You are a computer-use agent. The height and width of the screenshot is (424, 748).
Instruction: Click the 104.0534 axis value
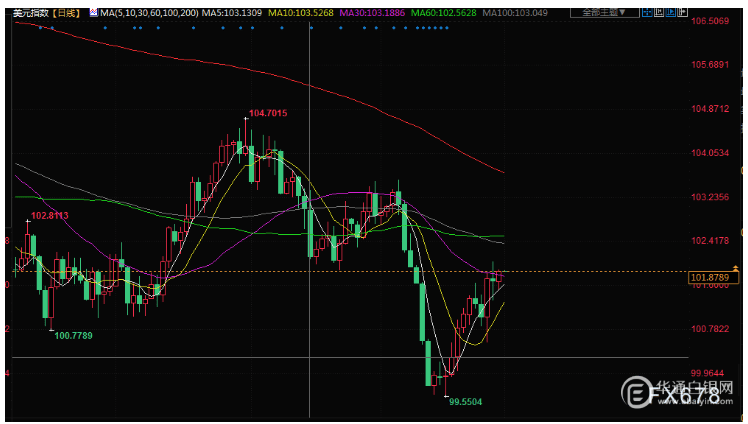[x=710, y=153]
